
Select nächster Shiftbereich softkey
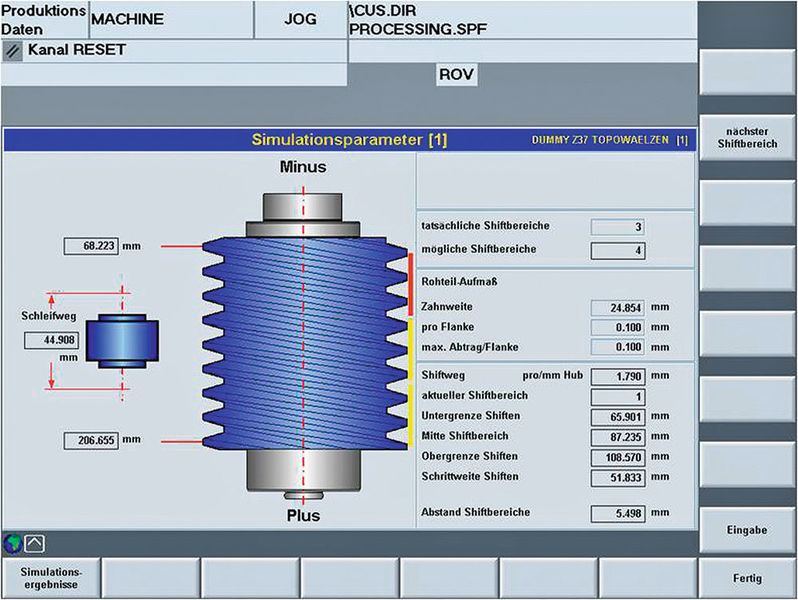pyautogui.click(x=747, y=137)
